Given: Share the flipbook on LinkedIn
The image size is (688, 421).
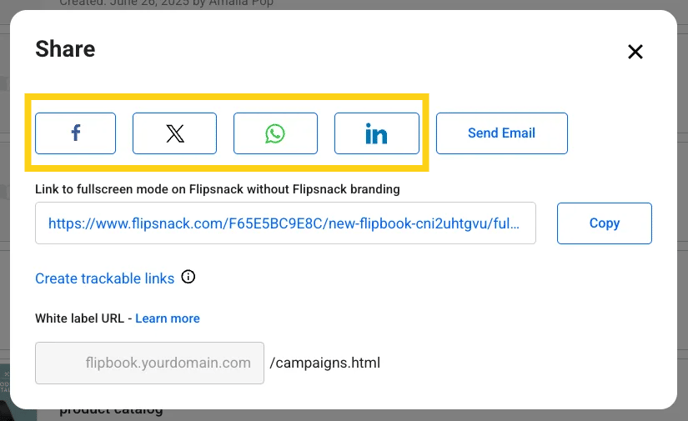Looking at the screenshot, I should pos(376,133).
